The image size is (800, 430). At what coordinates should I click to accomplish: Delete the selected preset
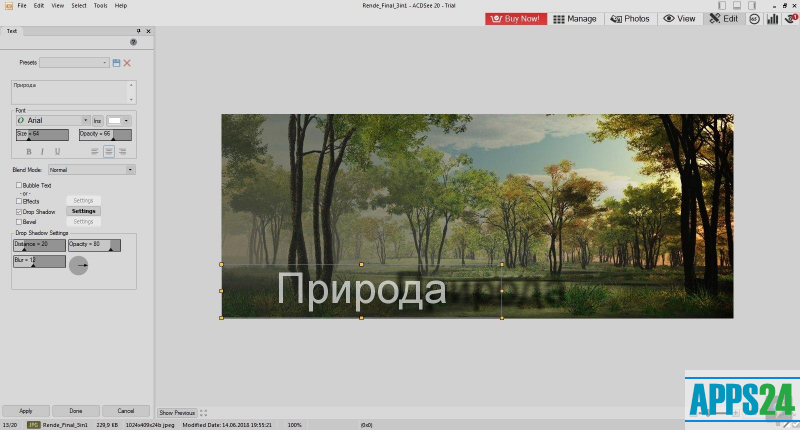pyautogui.click(x=127, y=63)
